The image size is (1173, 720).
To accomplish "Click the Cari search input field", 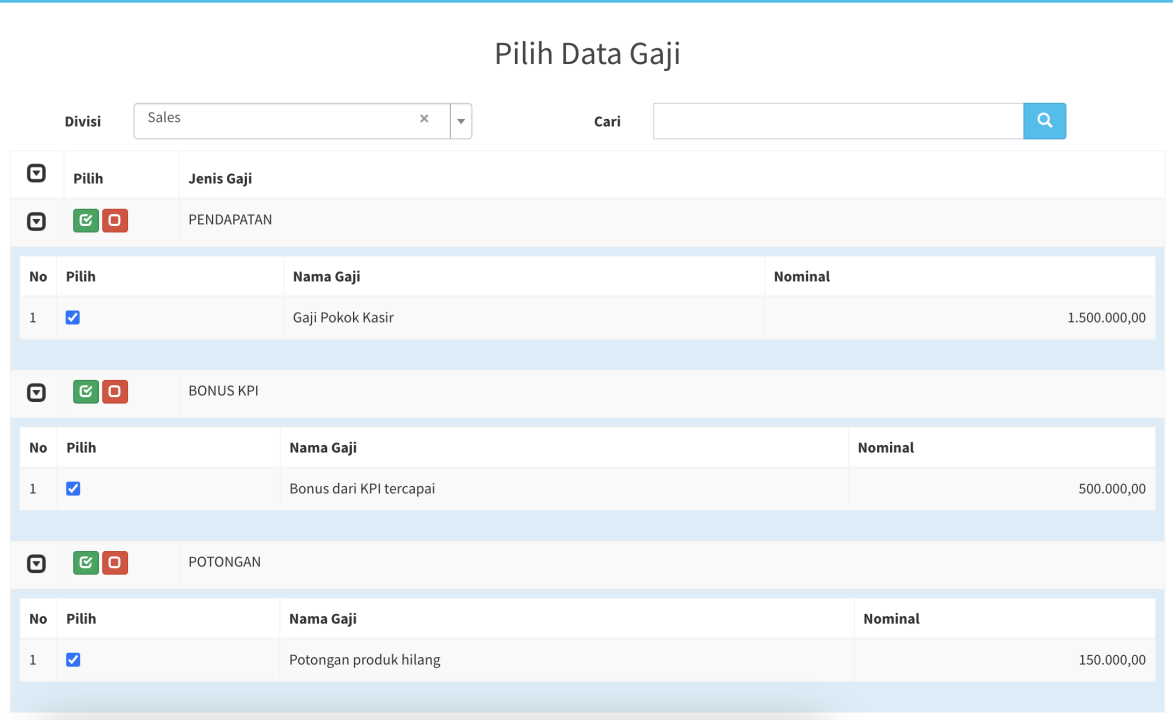I will click(x=837, y=121).
